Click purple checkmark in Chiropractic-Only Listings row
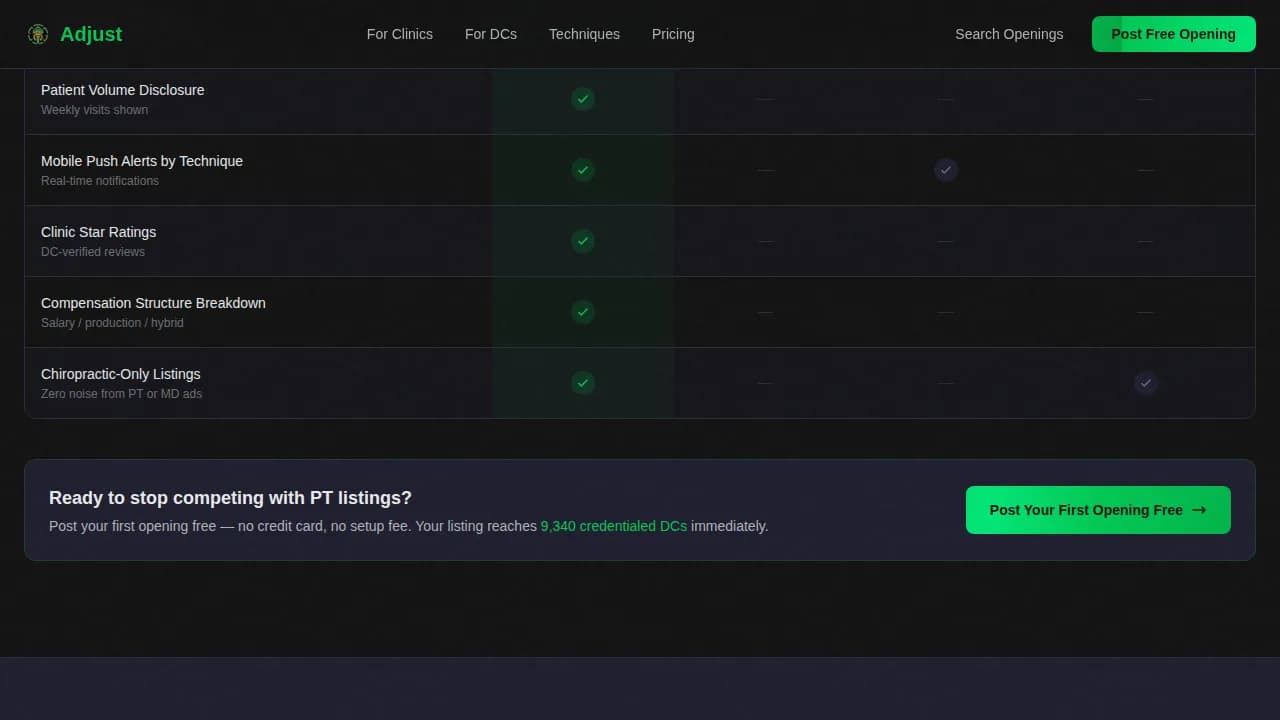This screenshot has width=1280, height=720. 1146,383
